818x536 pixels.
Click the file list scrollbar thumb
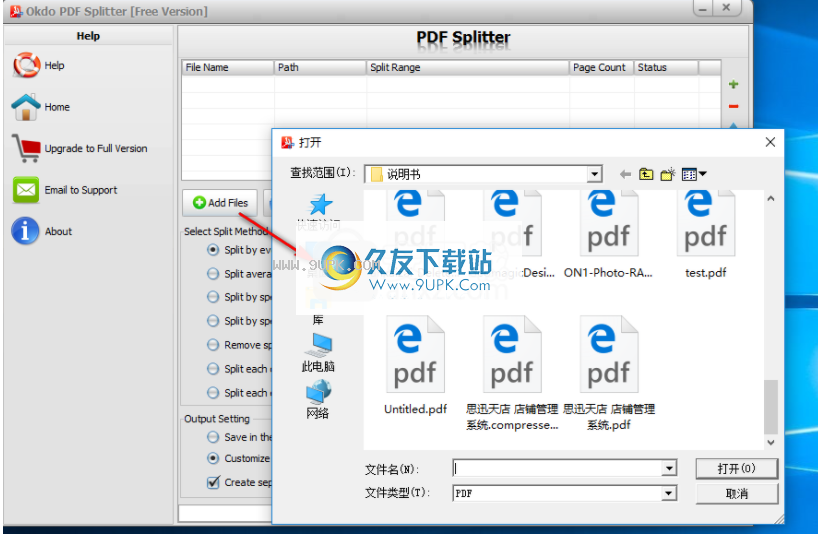pyautogui.click(x=771, y=407)
